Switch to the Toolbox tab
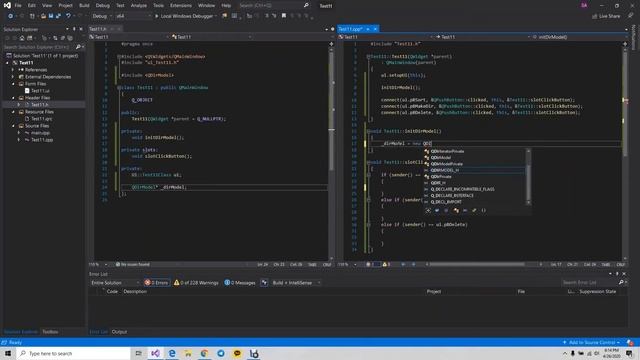This screenshot has height=360, width=640. pos(50,332)
